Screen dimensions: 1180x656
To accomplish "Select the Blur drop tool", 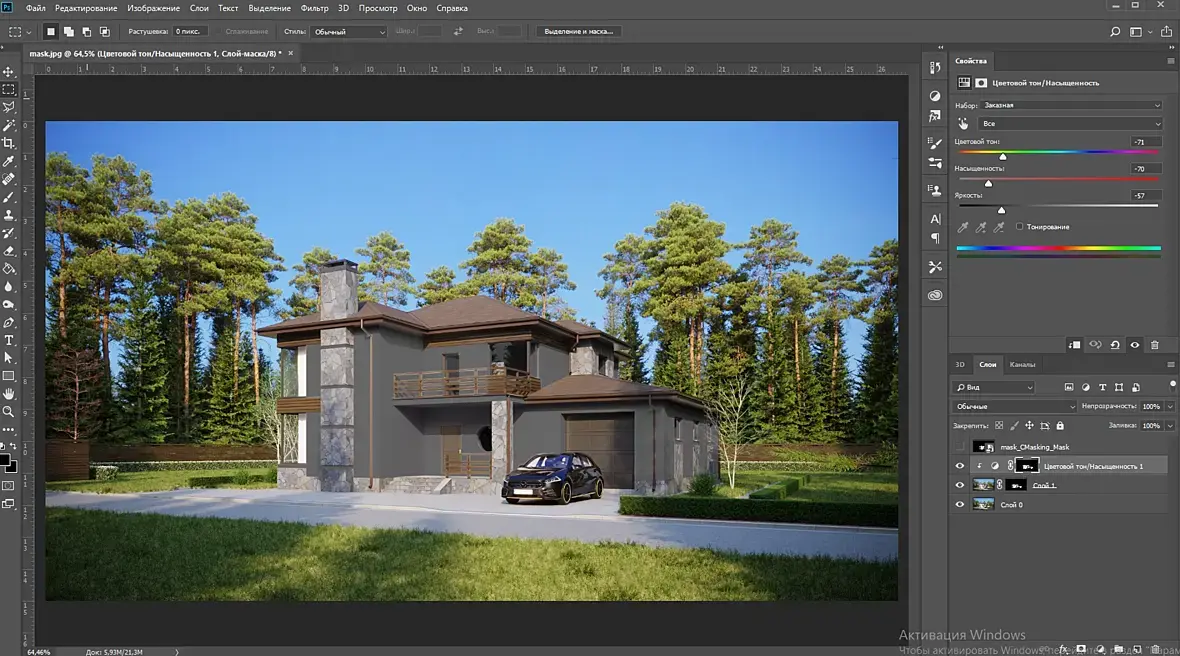I will pyautogui.click(x=9, y=287).
